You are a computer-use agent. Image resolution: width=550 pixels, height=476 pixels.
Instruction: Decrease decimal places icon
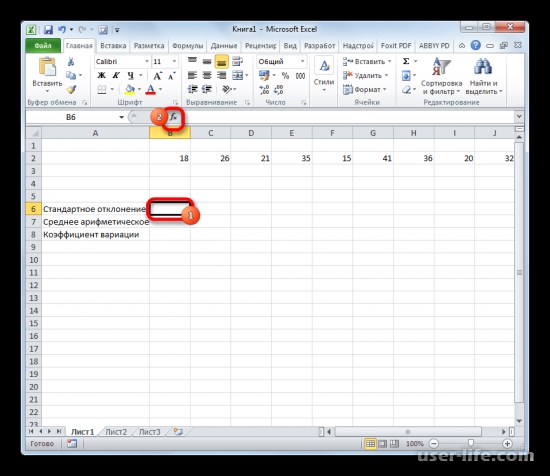click(x=279, y=90)
